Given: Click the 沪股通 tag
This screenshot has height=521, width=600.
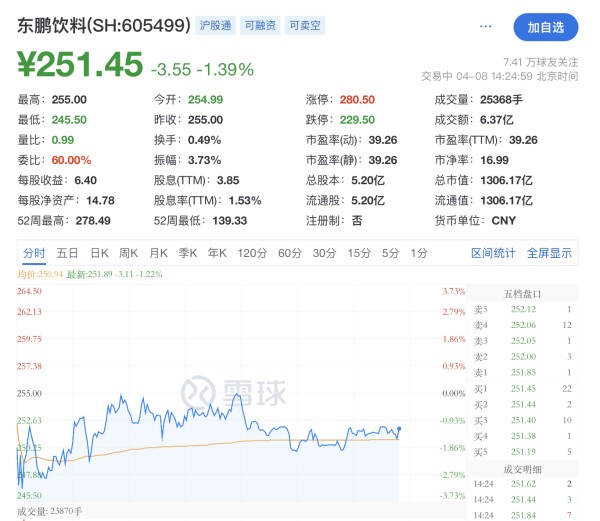Looking at the screenshot, I should point(215,26).
